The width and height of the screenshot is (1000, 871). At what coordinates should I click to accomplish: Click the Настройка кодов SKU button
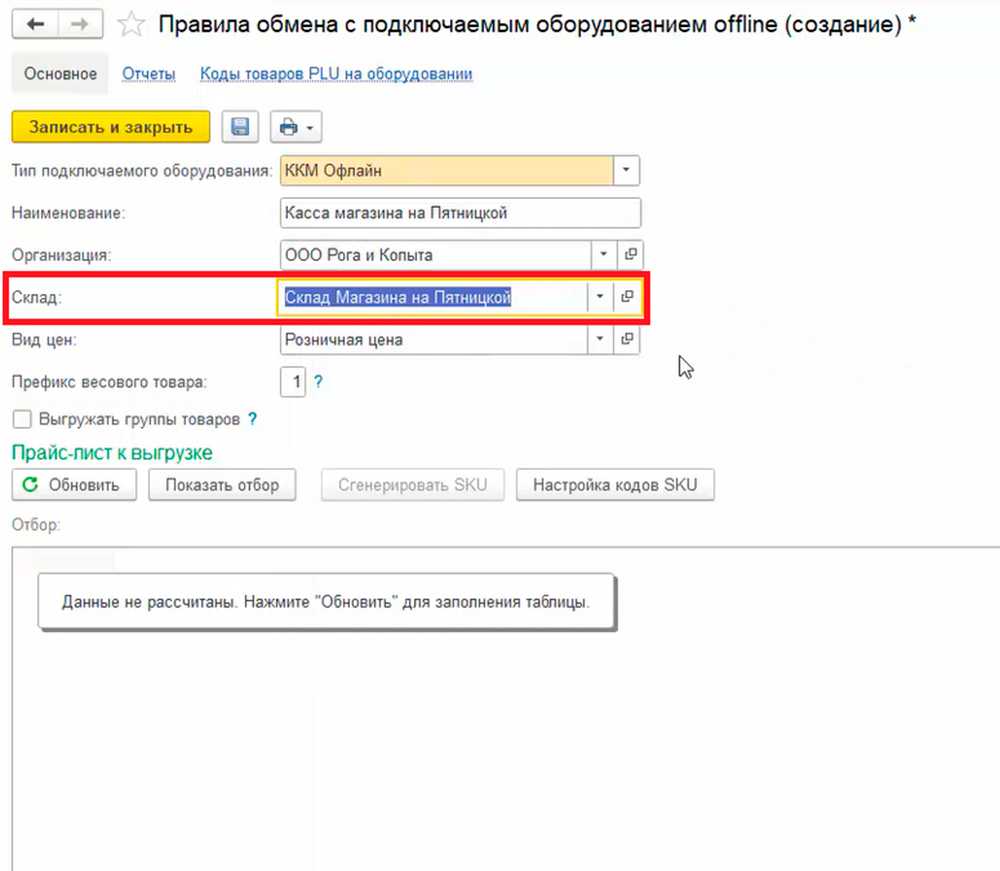pos(615,485)
